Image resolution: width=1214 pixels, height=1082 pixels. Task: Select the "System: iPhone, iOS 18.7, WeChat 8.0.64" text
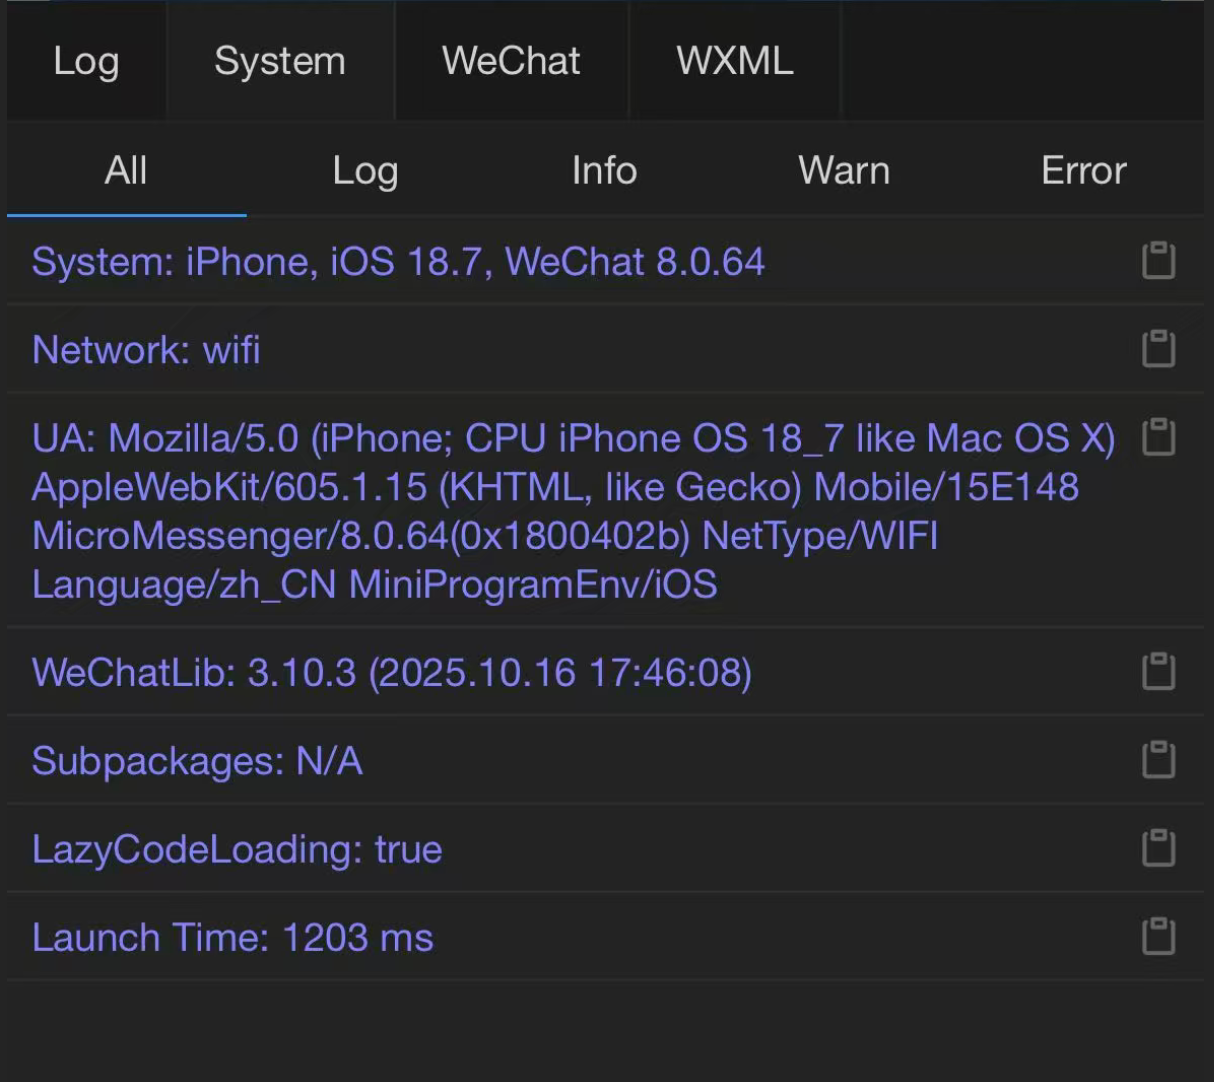tap(398, 262)
